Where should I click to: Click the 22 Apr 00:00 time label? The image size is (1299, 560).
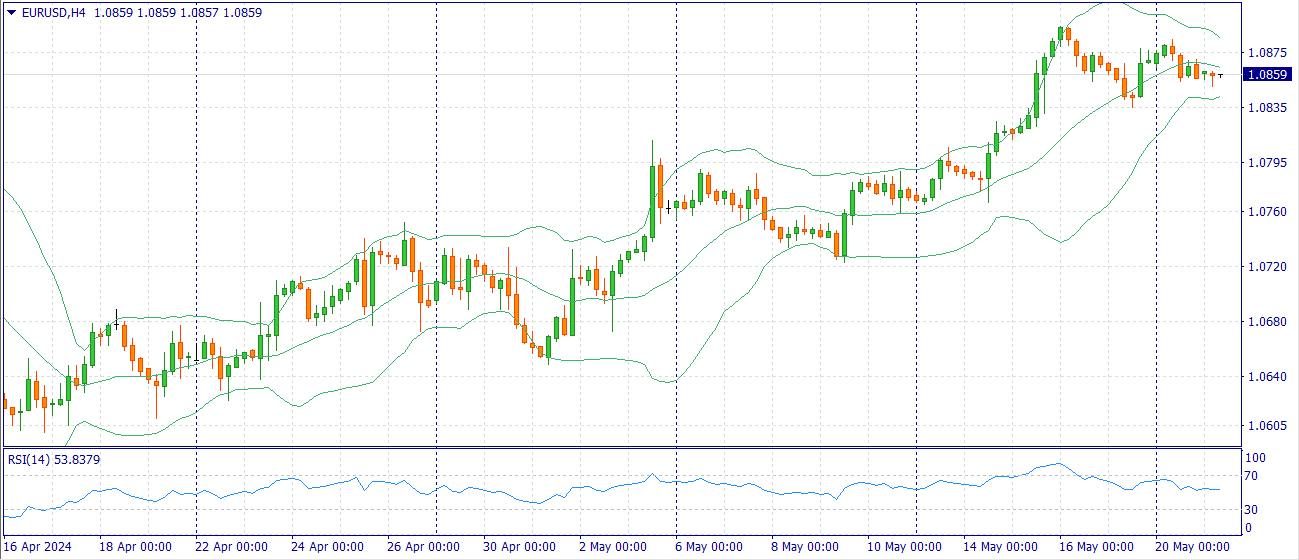click(230, 547)
